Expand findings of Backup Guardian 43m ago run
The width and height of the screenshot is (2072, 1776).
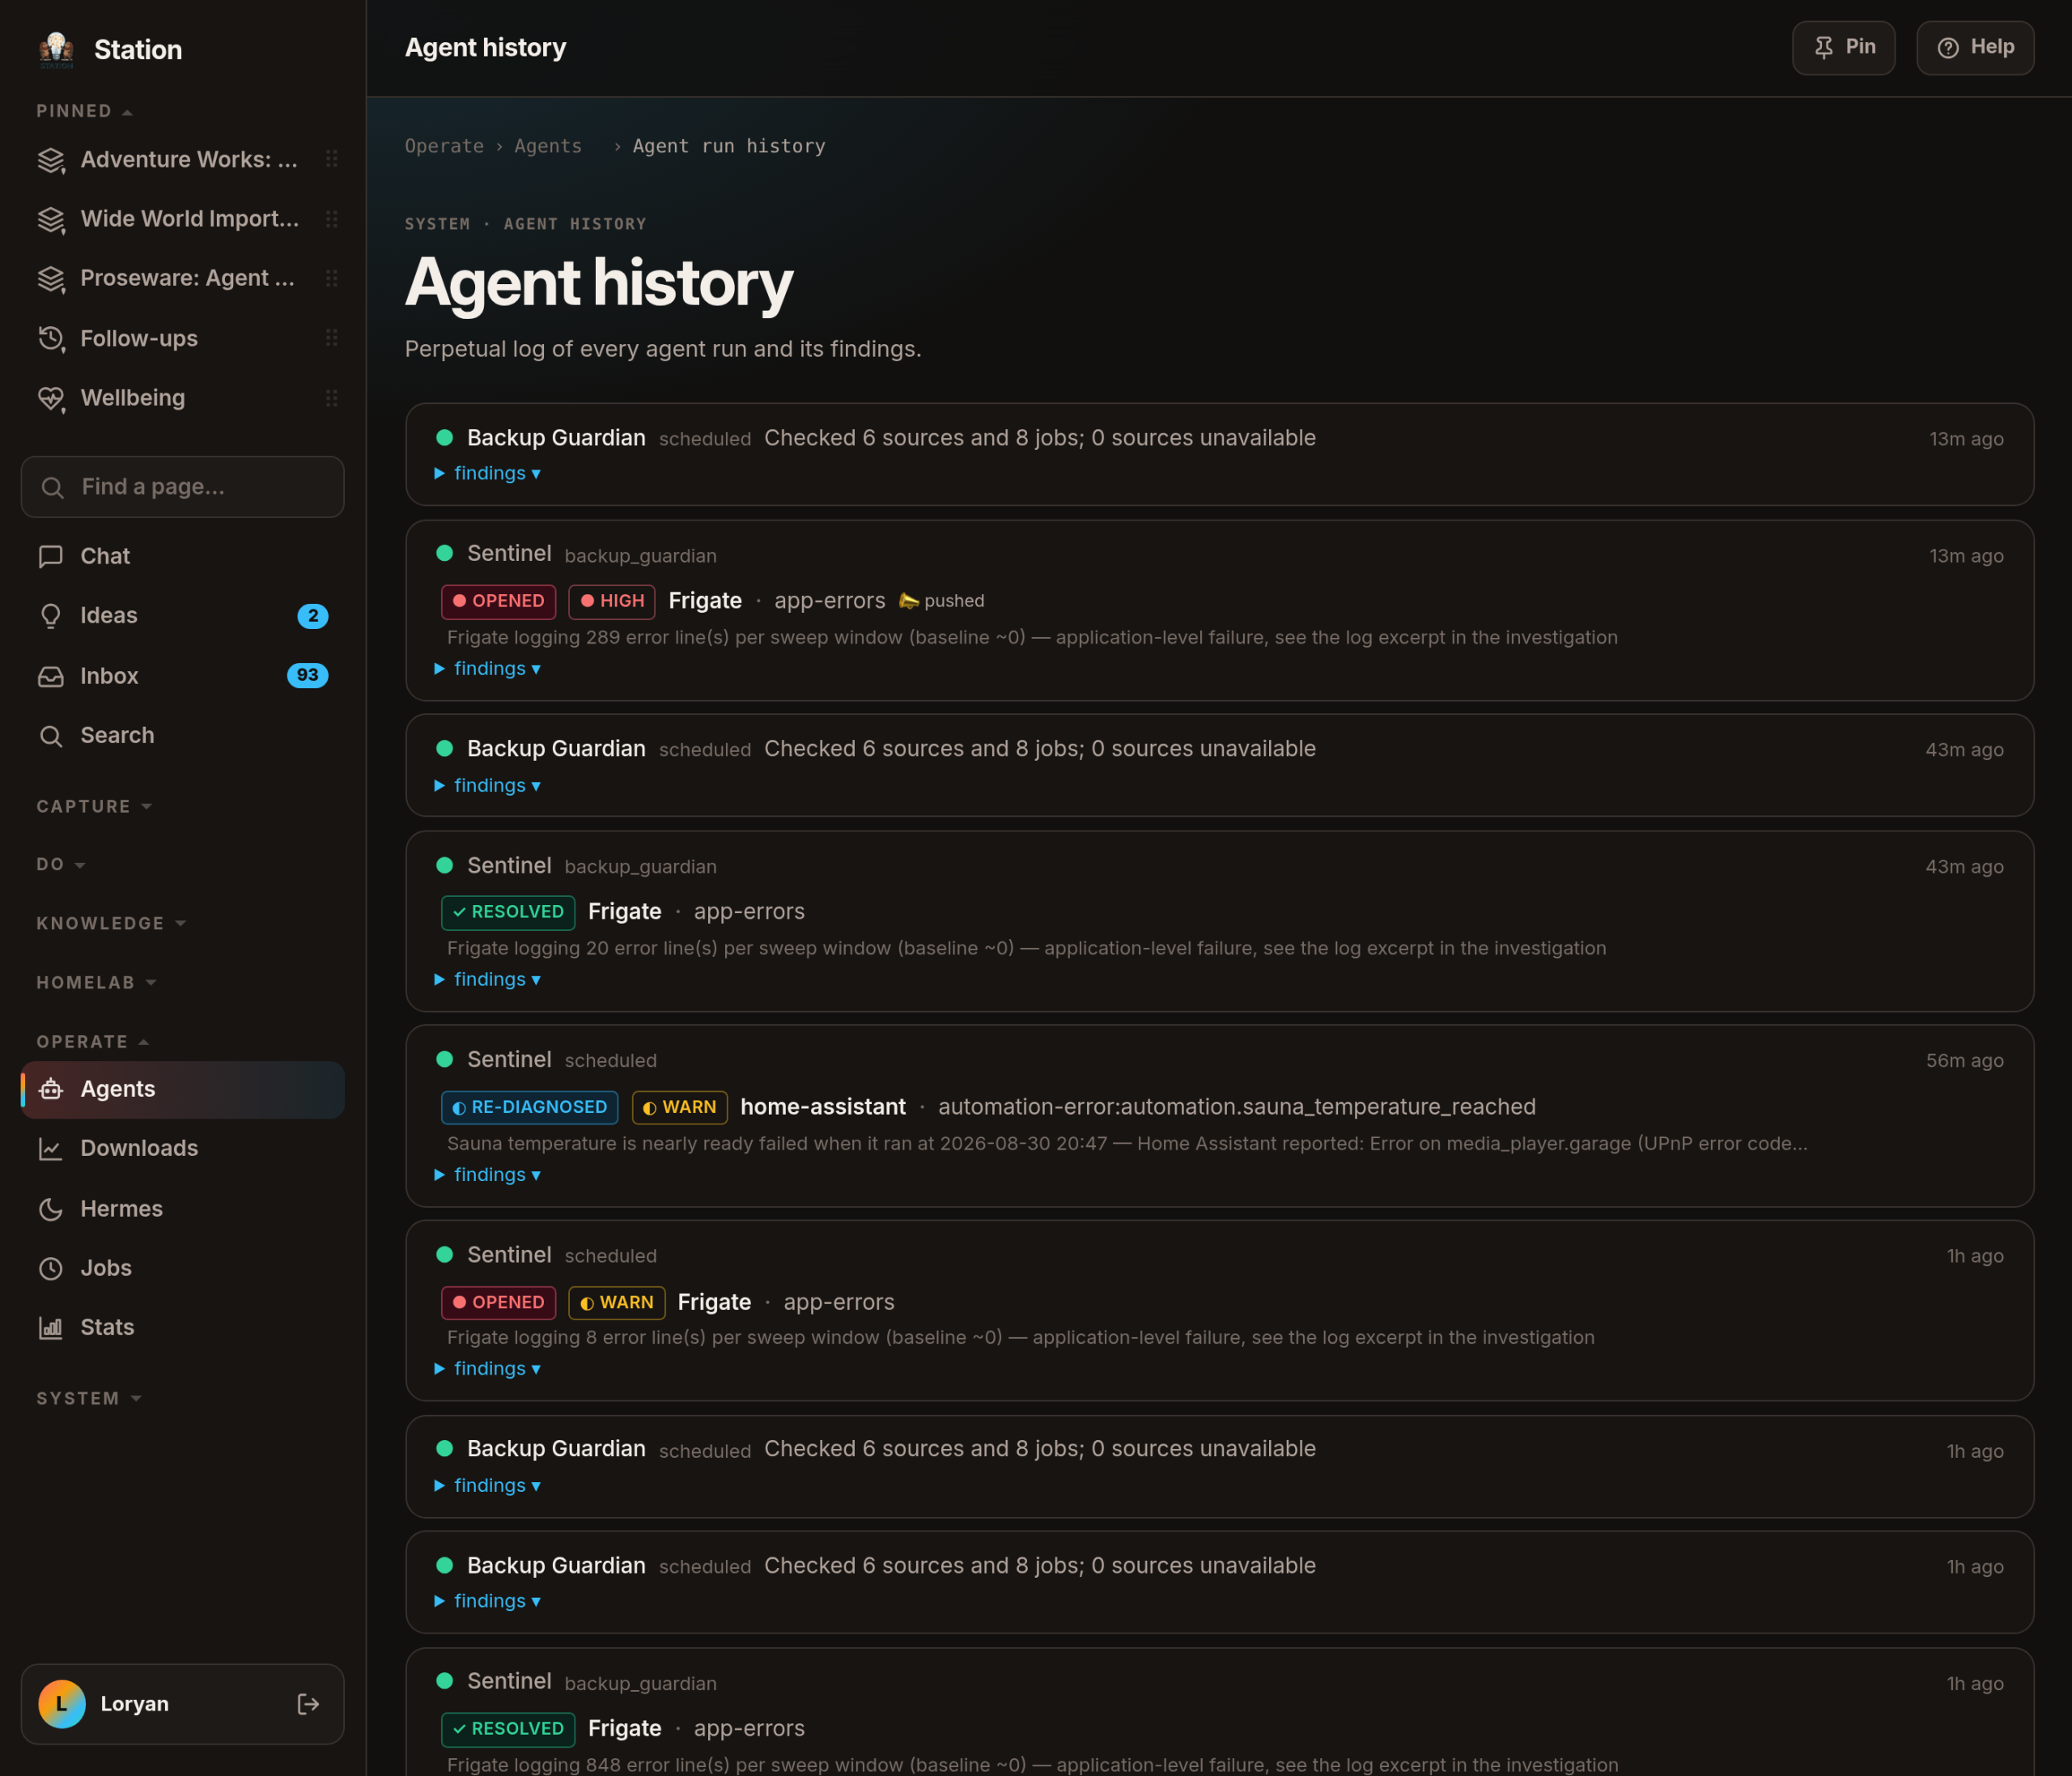point(488,785)
